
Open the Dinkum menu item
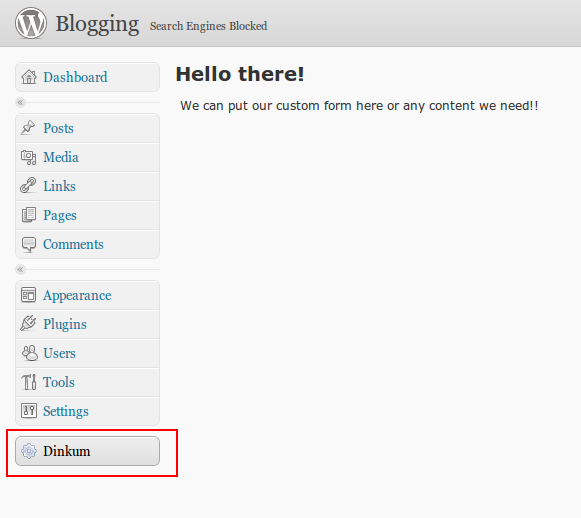coord(87,451)
